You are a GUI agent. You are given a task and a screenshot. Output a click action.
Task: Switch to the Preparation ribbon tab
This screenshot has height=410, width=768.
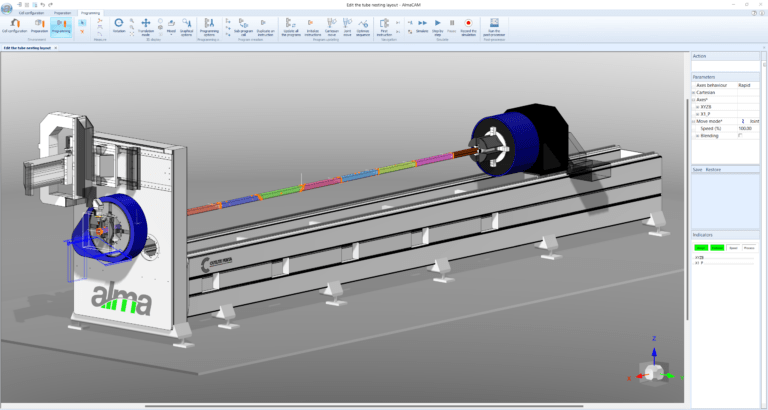tap(62, 12)
